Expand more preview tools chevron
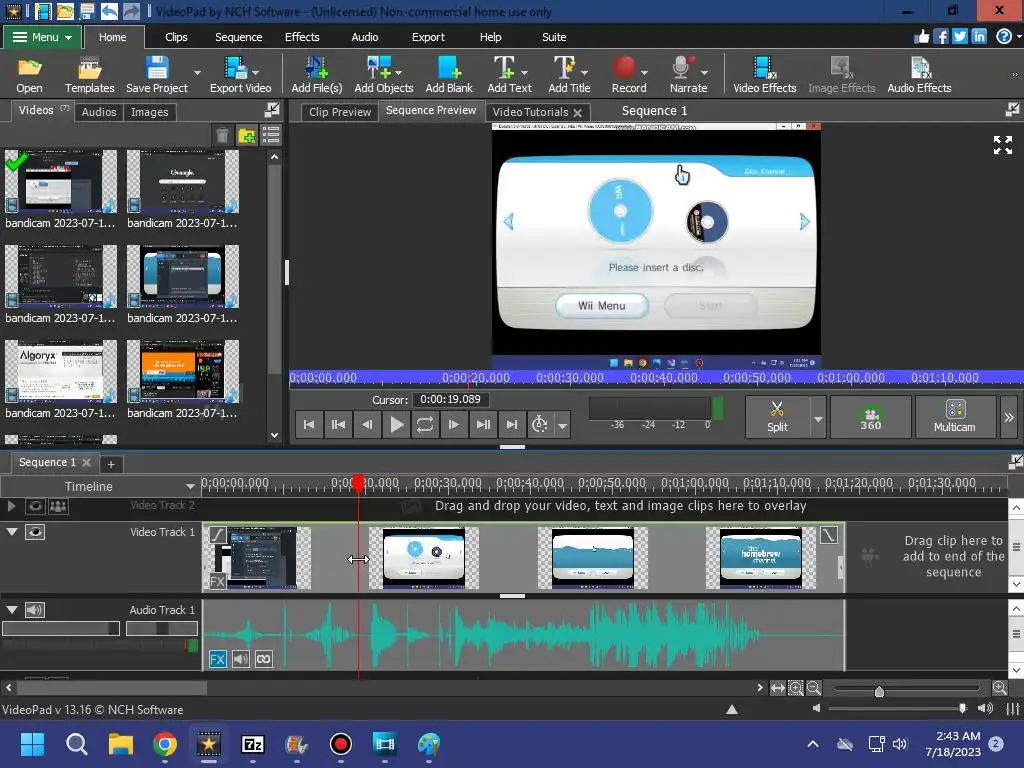 [1009, 417]
